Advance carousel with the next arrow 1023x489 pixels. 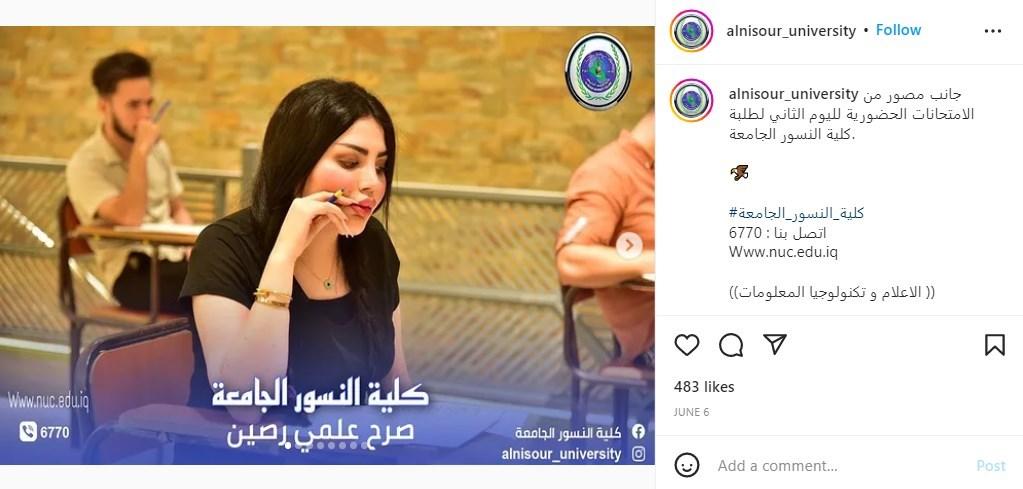pos(629,246)
